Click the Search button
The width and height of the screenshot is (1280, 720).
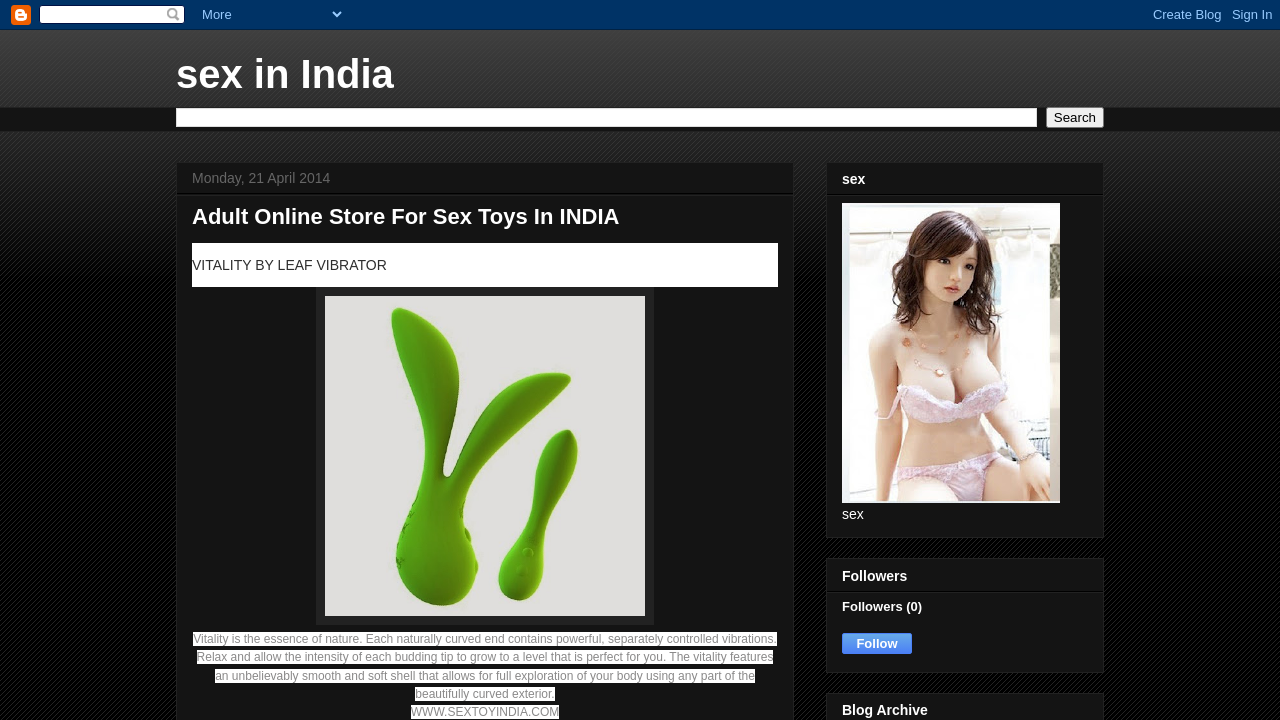[x=1075, y=118]
